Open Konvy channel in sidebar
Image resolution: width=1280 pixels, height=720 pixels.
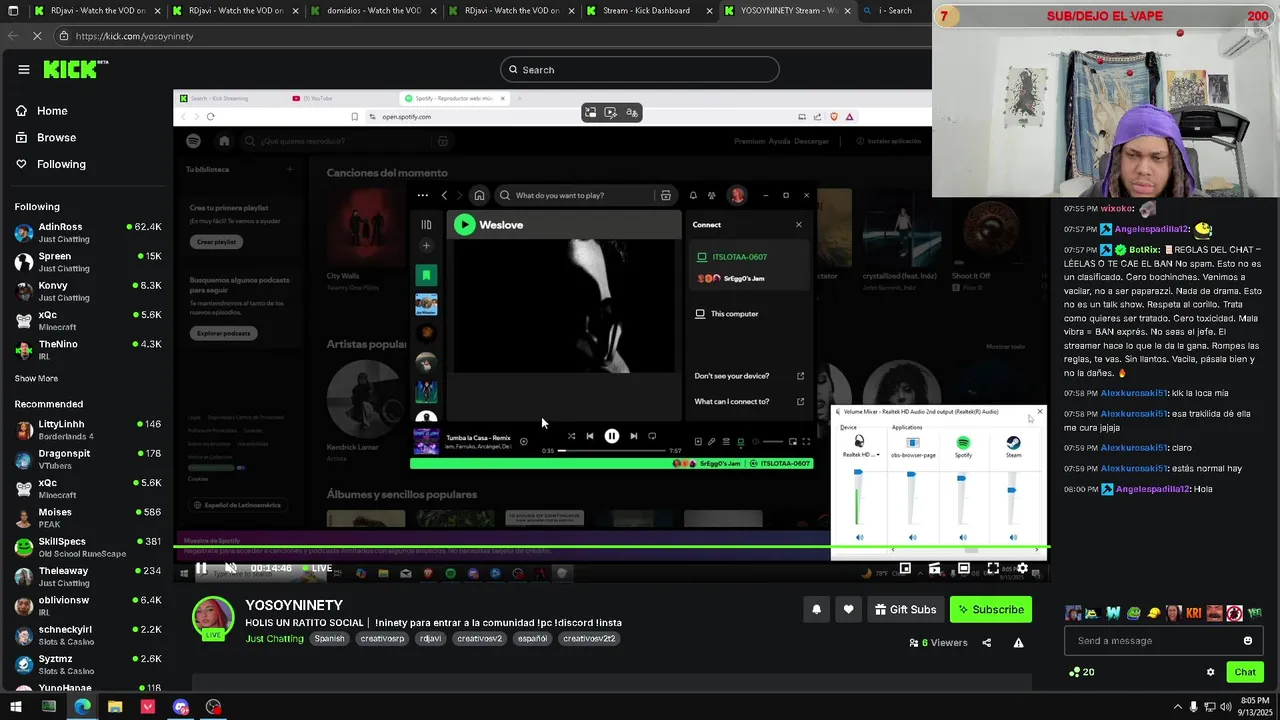(x=88, y=291)
